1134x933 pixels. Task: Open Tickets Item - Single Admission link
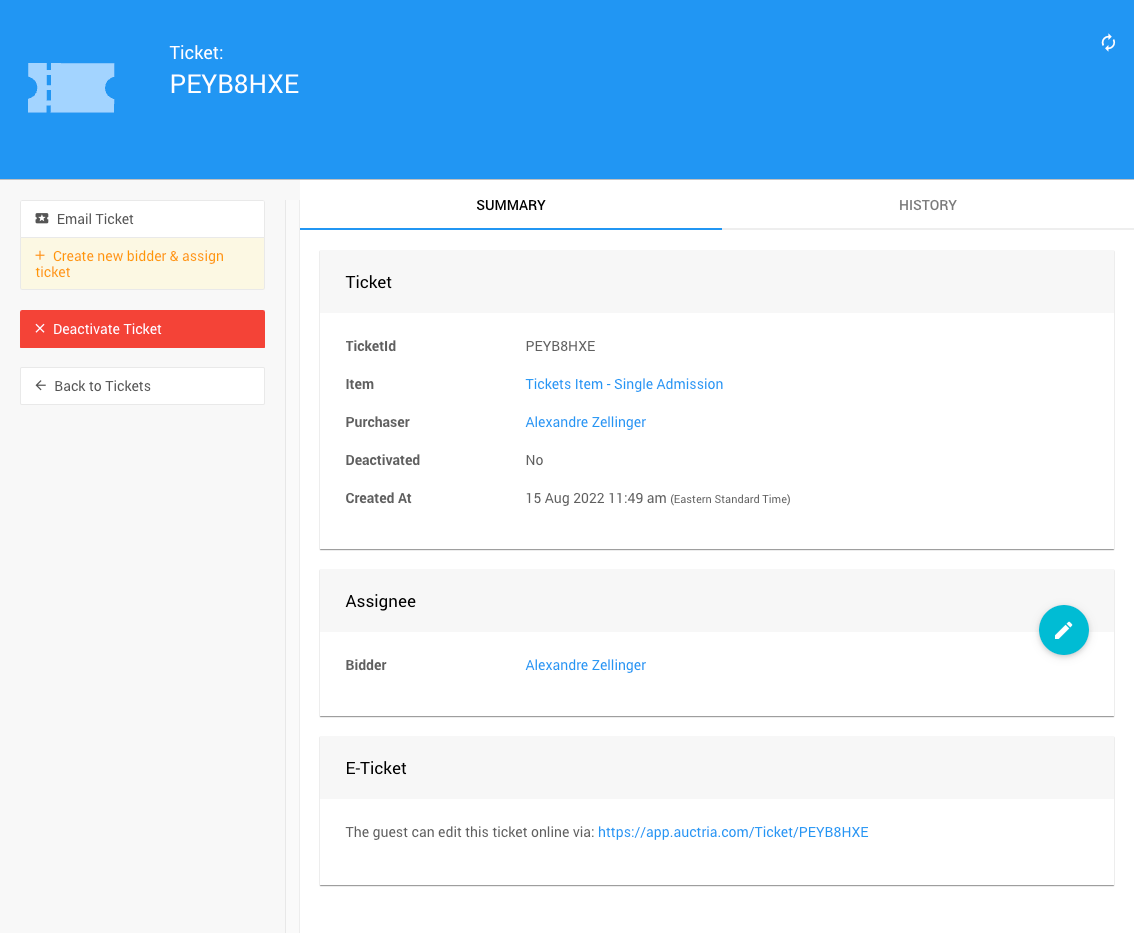pos(624,384)
